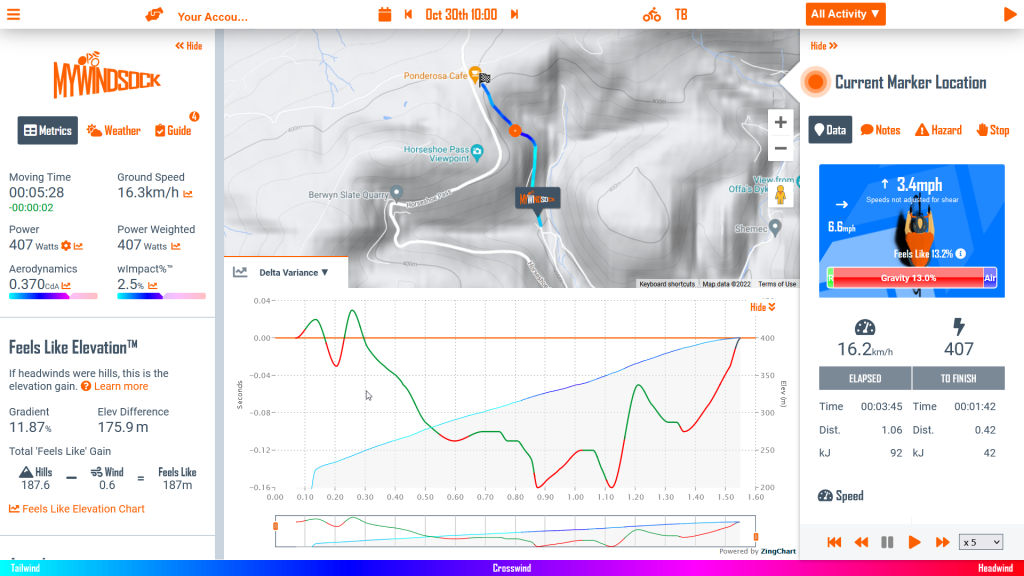
Task: Open the x5 playback speed dropdown
Action: [x=980, y=542]
